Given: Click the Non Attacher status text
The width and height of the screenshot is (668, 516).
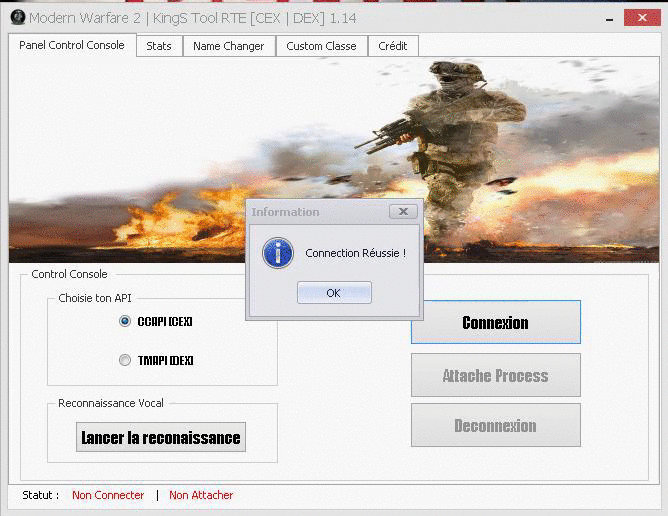Looking at the screenshot, I should pos(201,495).
